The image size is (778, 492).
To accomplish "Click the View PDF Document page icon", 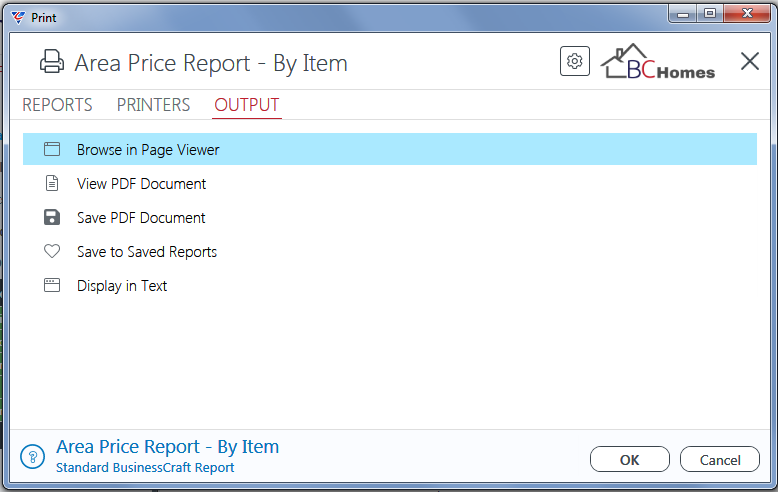I will pyautogui.click(x=52, y=183).
